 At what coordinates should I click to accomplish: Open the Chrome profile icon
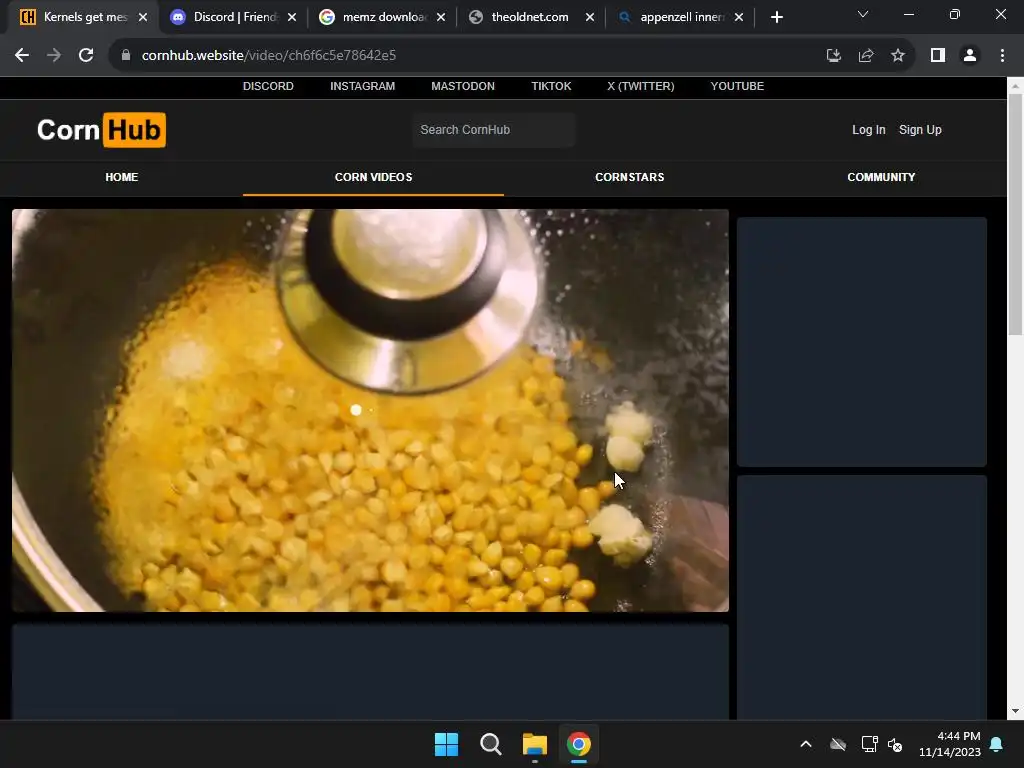(x=970, y=56)
